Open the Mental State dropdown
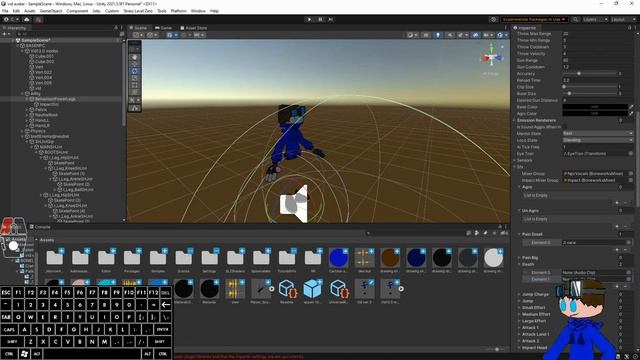The width and height of the screenshot is (640, 360). tap(598, 133)
